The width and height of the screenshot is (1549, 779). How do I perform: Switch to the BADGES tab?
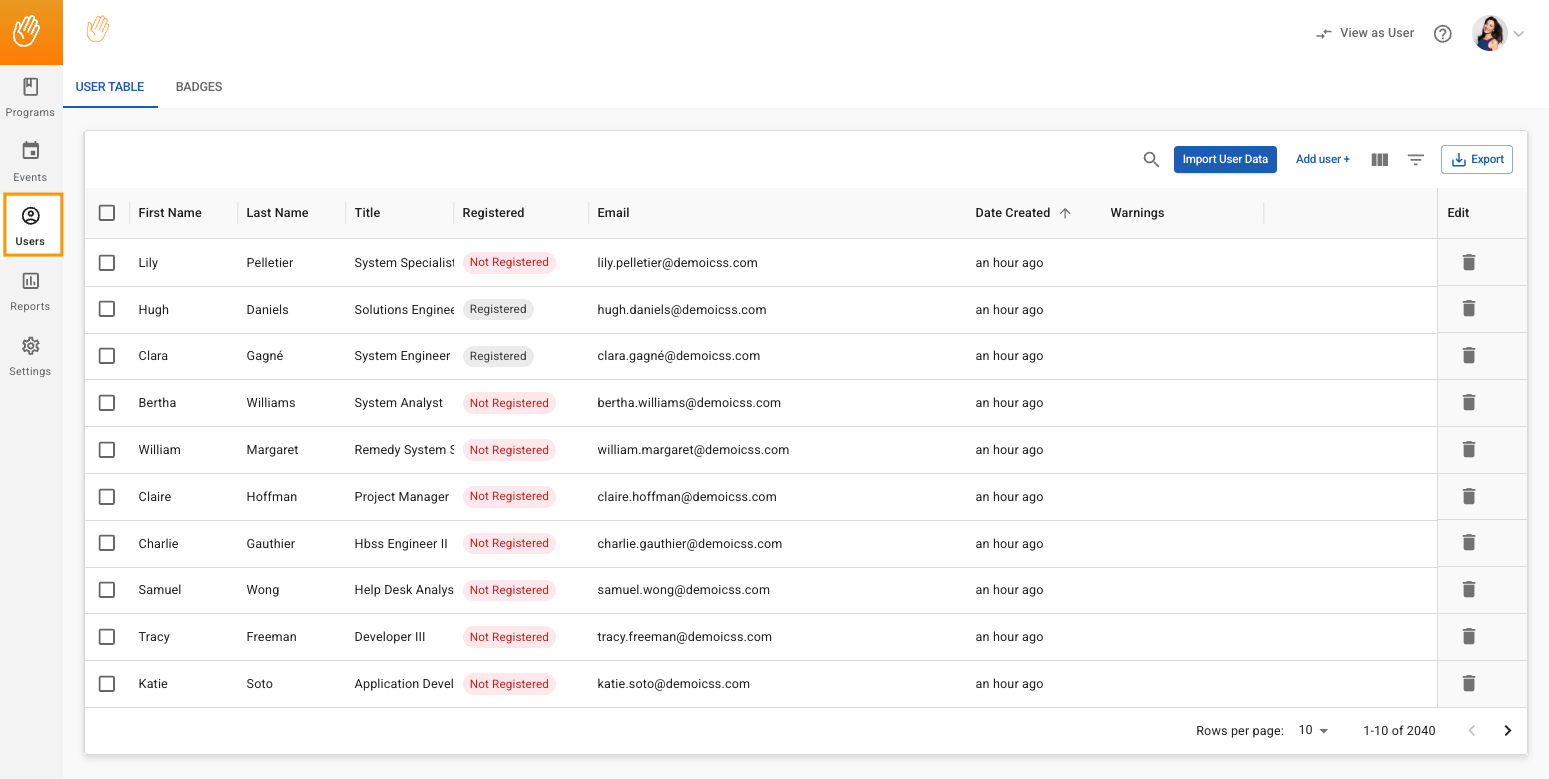pyautogui.click(x=198, y=87)
